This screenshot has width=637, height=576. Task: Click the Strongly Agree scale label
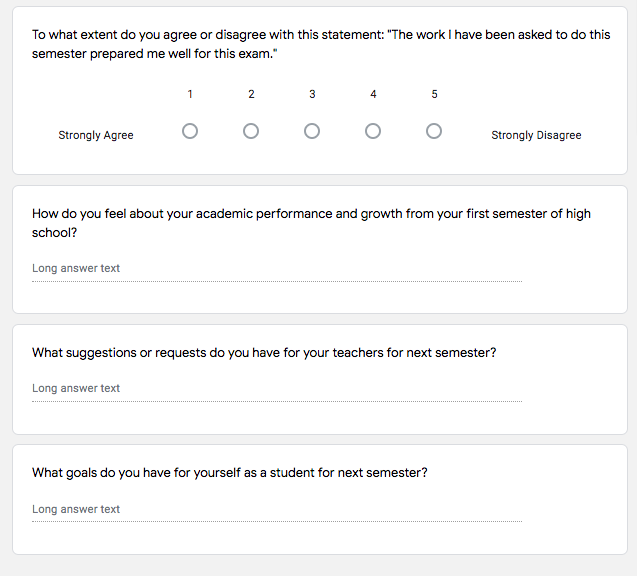click(x=96, y=135)
